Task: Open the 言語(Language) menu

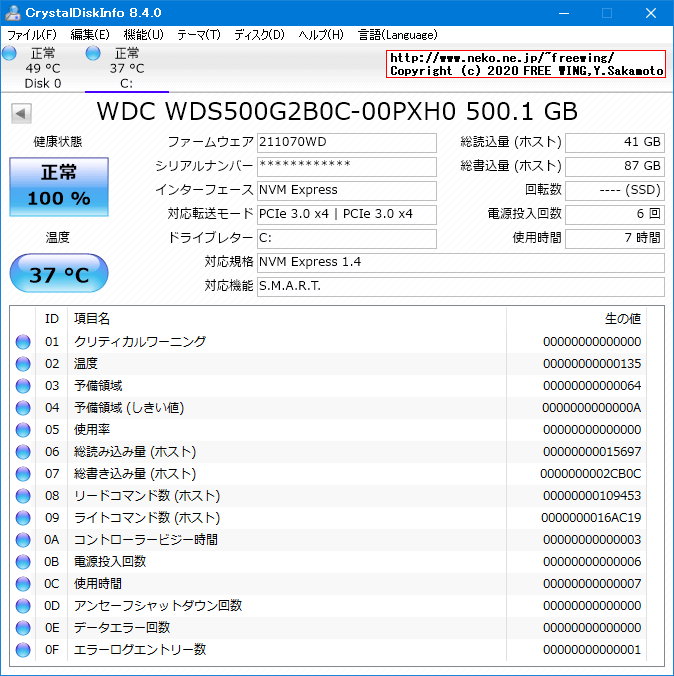Action: 398,35
